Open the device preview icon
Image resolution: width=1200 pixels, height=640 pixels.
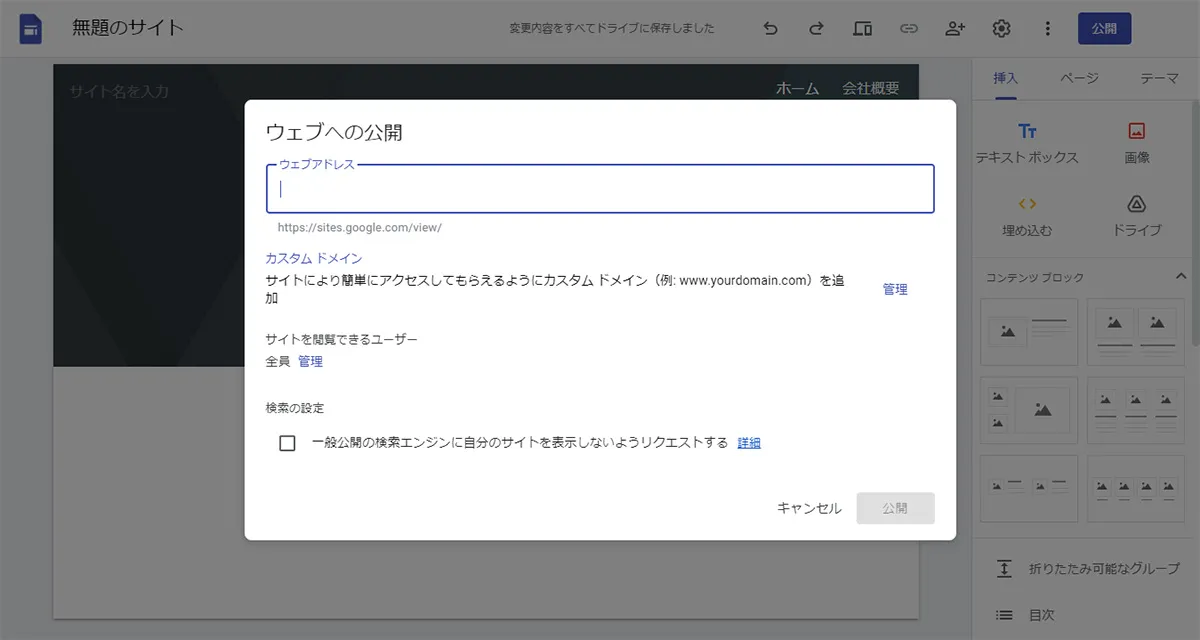(x=862, y=28)
